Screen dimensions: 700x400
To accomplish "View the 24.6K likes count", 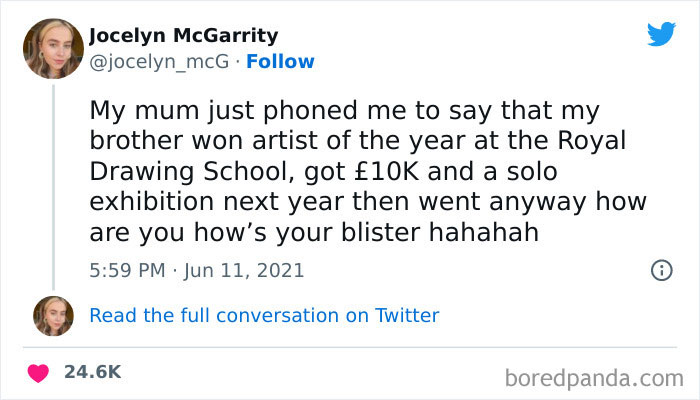I will (x=92, y=372).
